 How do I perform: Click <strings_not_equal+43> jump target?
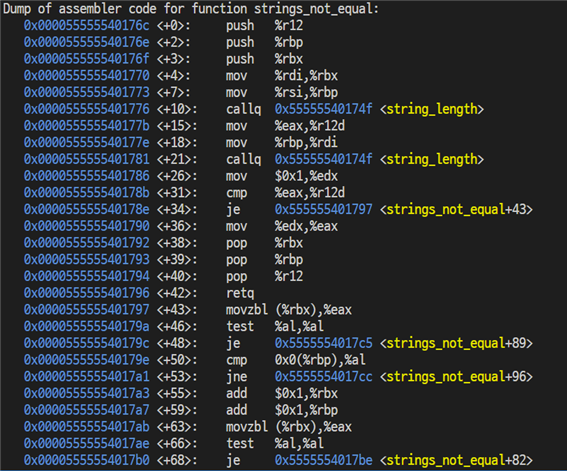click(456, 209)
